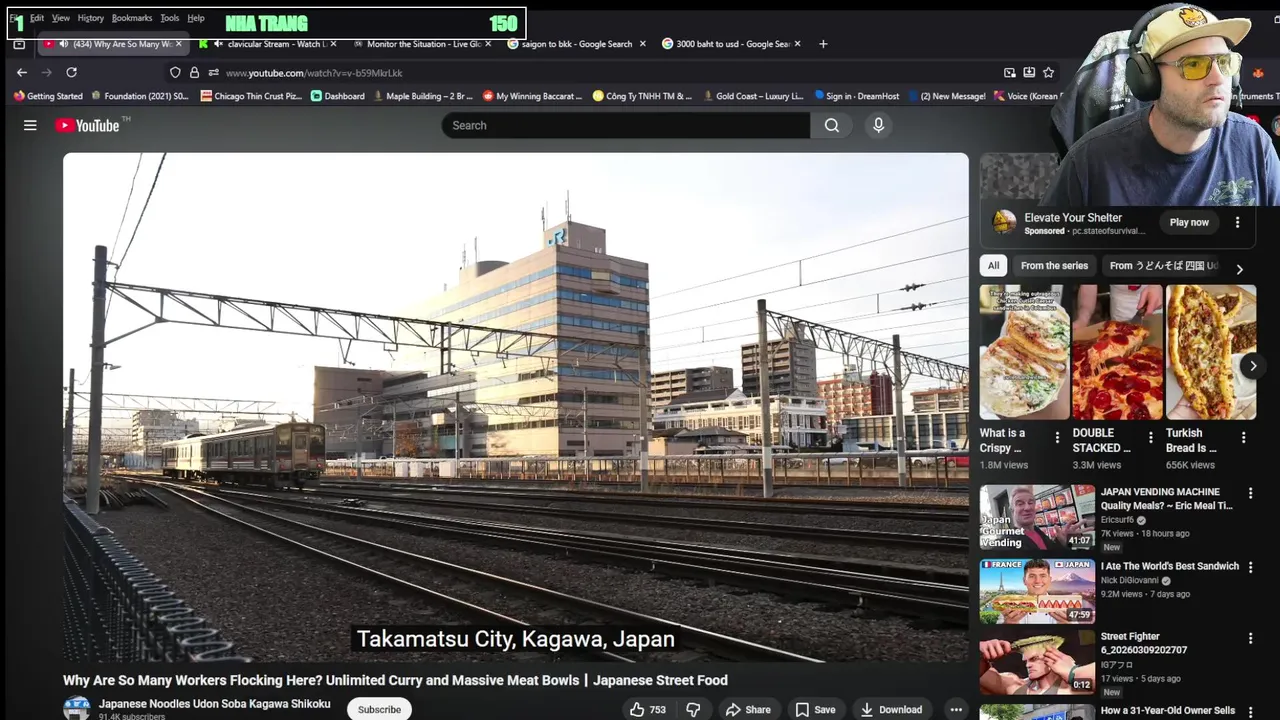Select the 'All' filter chip
The width and height of the screenshot is (1280, 720).
tap(993, 265)
